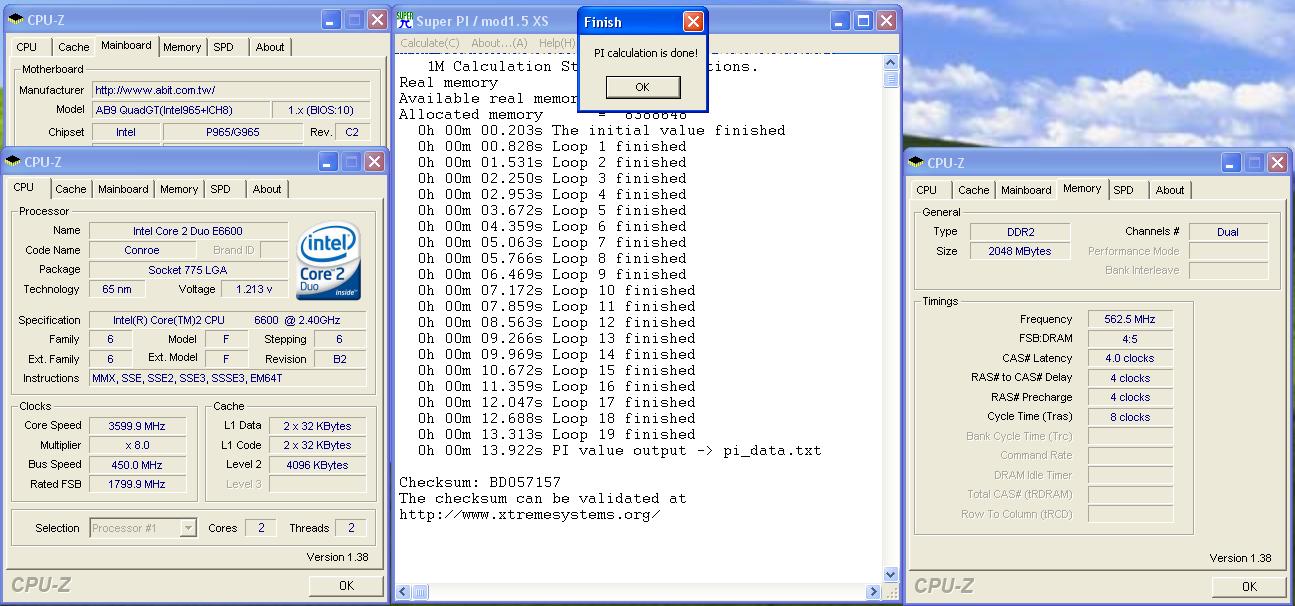Viewport: 1295px width, 606px height.
Task: Click the Threads count field
Action: pos(350,528)
